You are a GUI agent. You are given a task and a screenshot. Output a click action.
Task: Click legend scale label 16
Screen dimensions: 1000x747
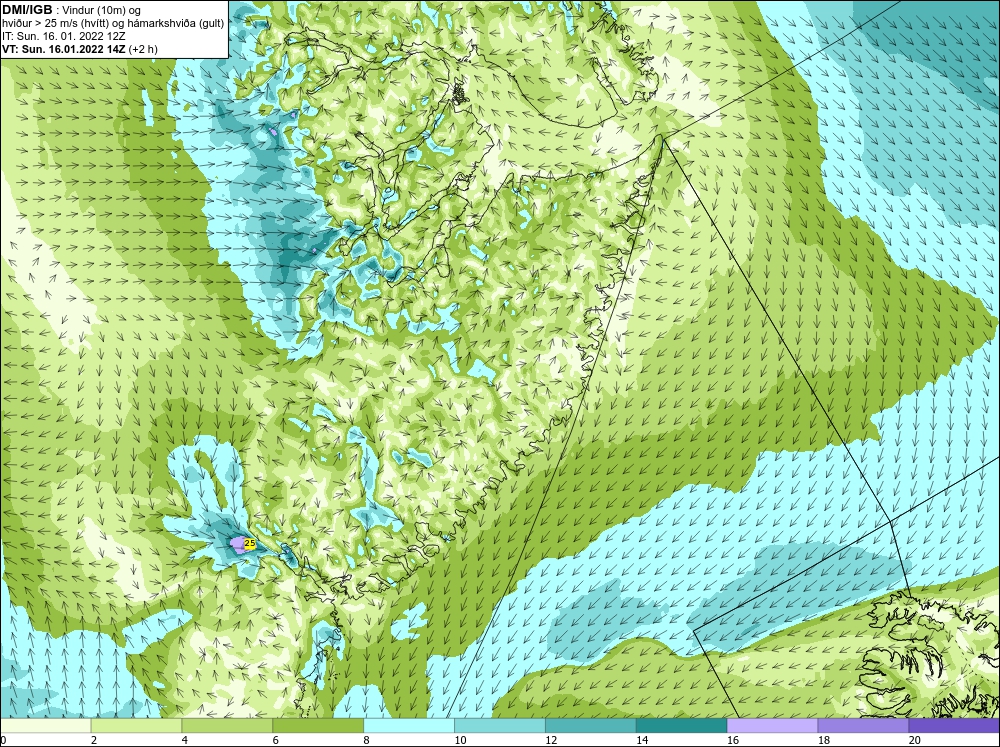point(733,740)
